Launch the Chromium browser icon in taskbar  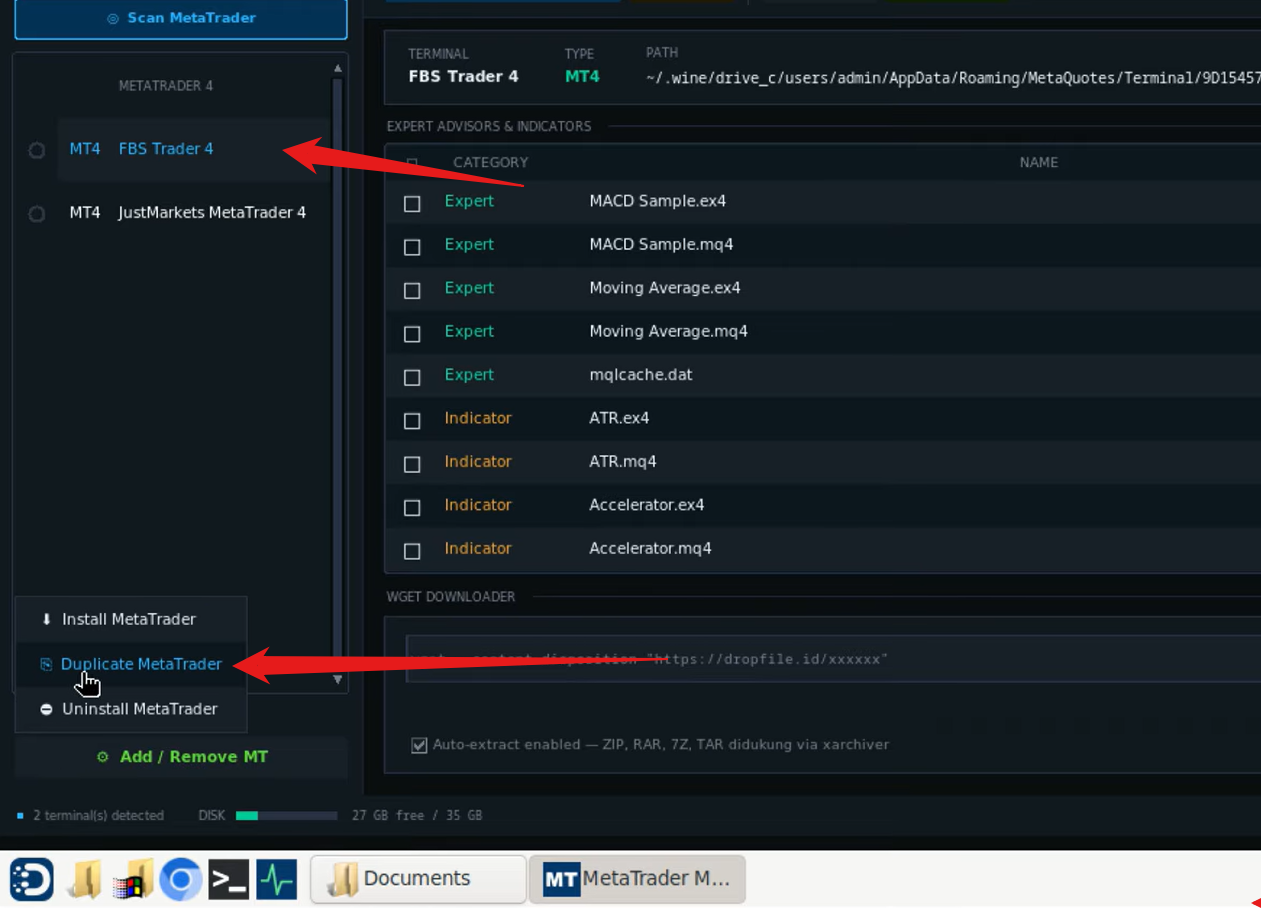point(181,879)
